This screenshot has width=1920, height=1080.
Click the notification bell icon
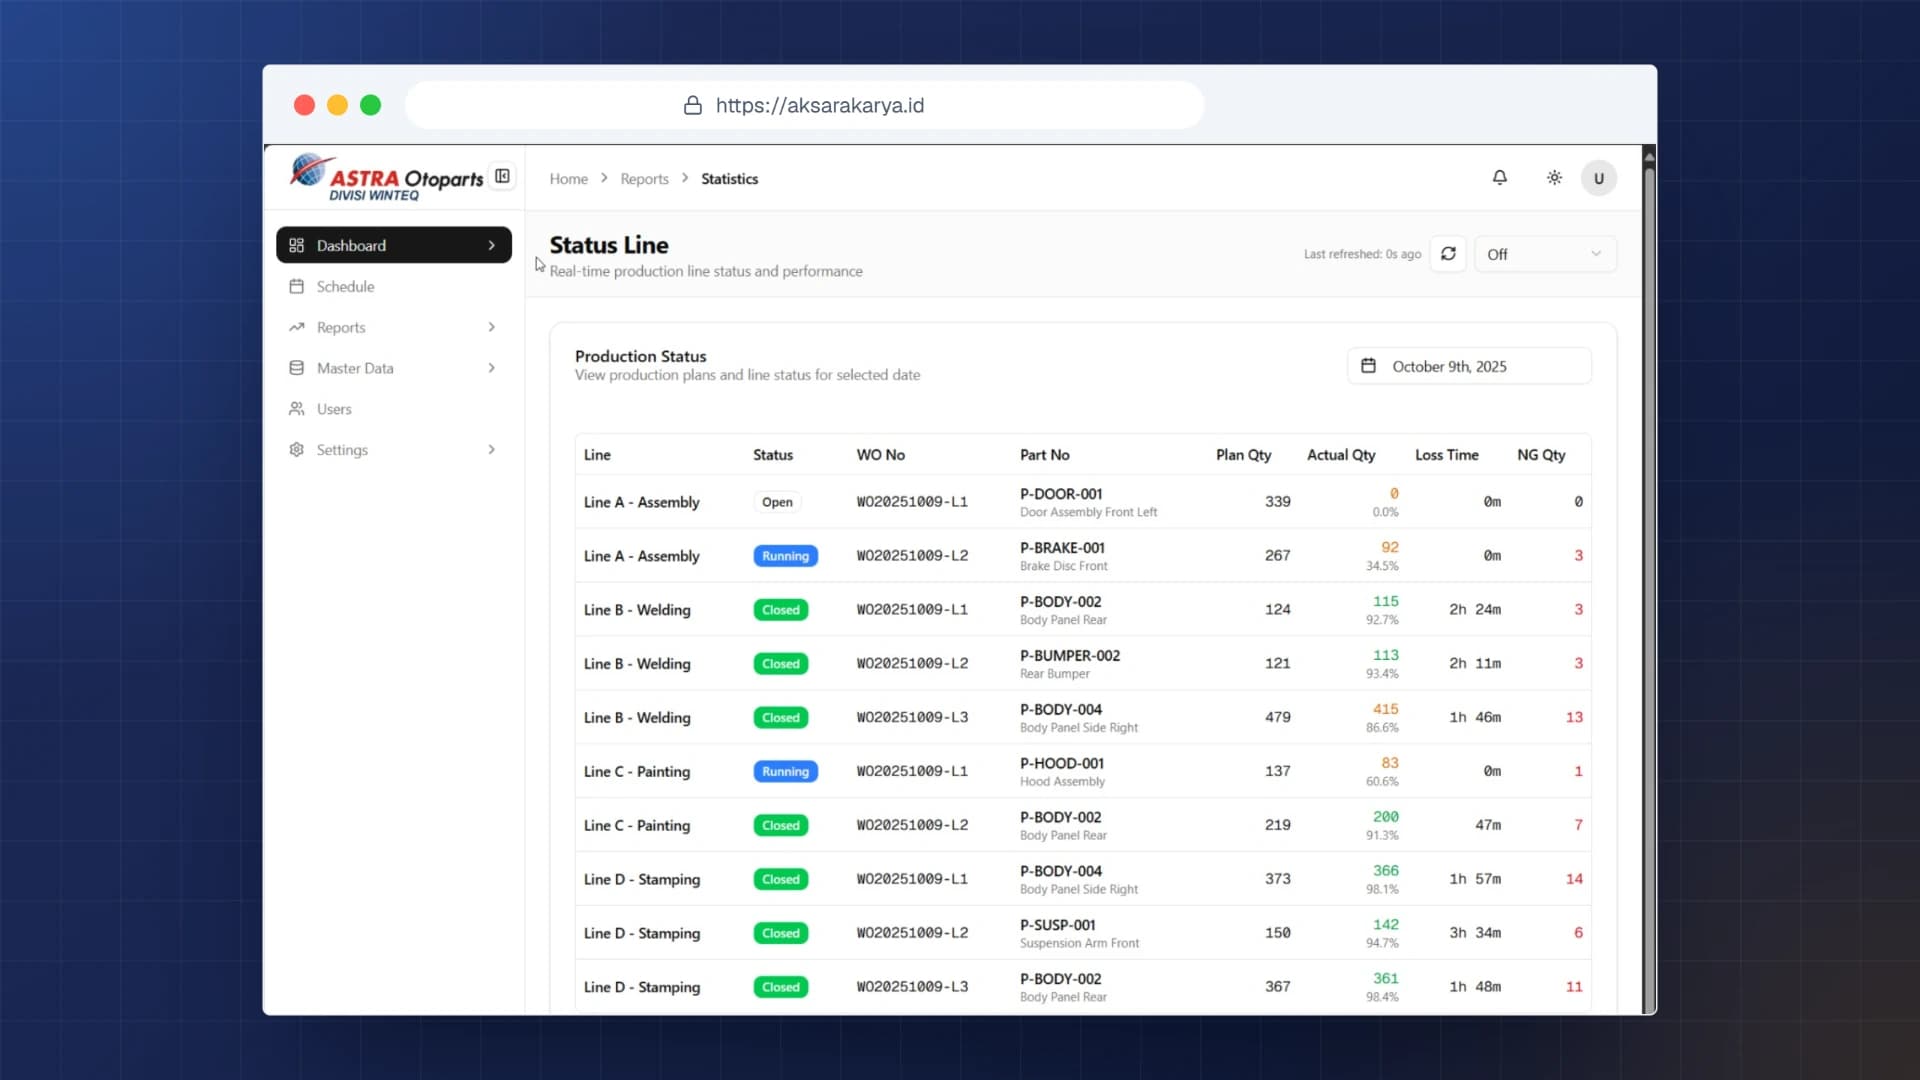point(1499,178)
